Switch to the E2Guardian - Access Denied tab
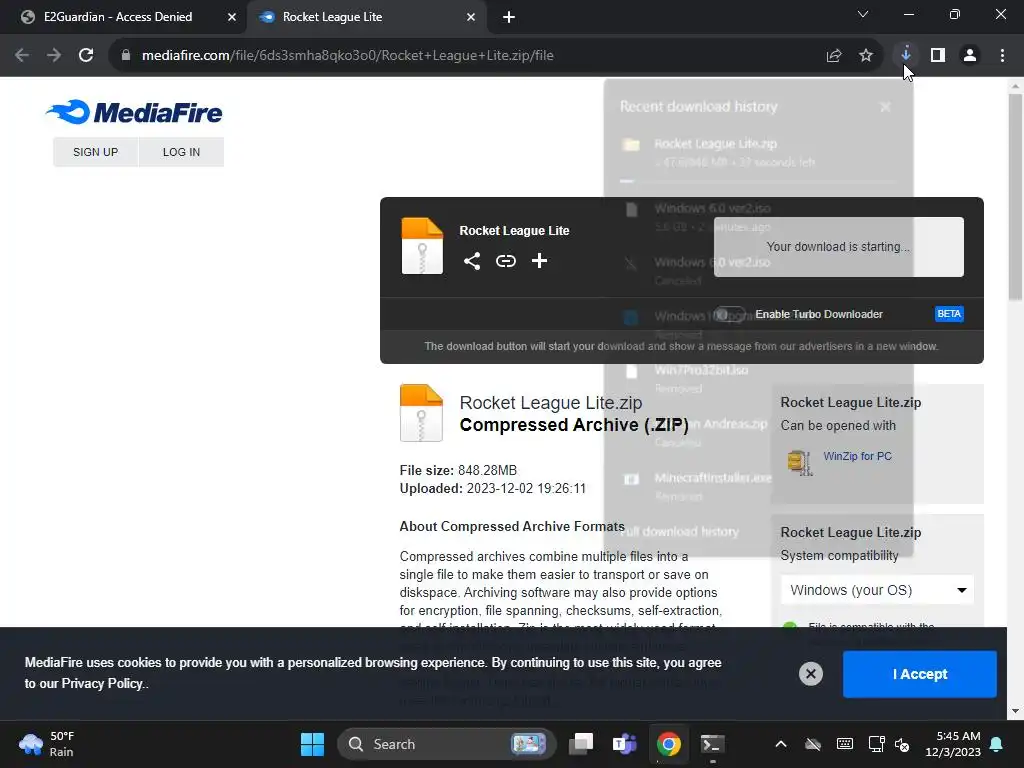This screenshot has height=768, width=1024. tap(118, 17)
